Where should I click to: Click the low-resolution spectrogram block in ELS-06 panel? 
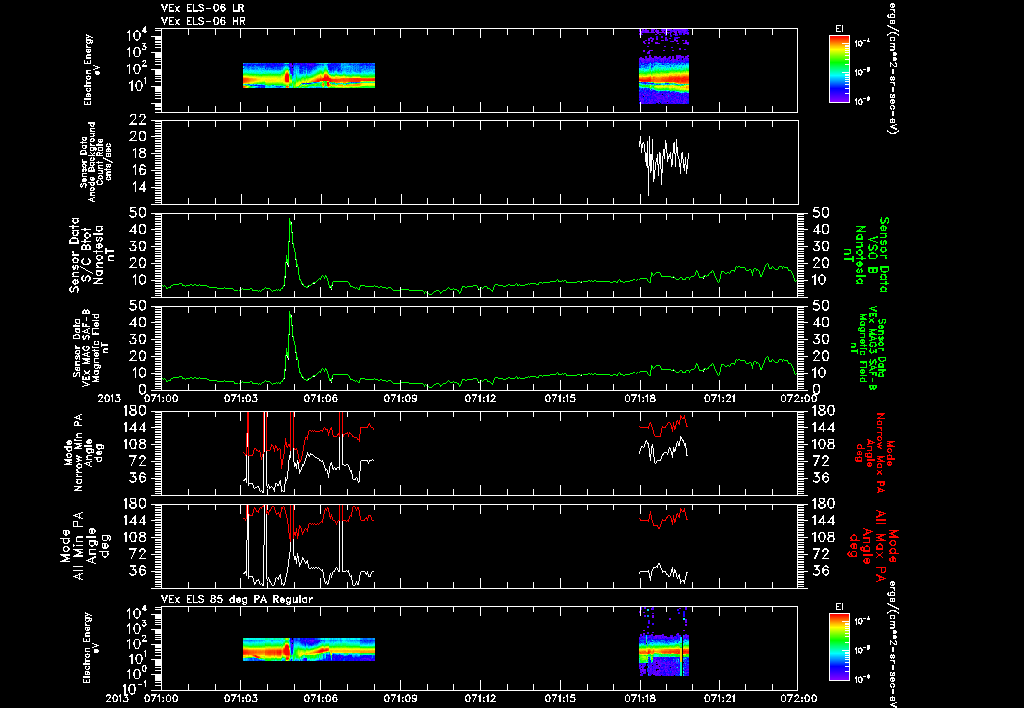[309, 75]
